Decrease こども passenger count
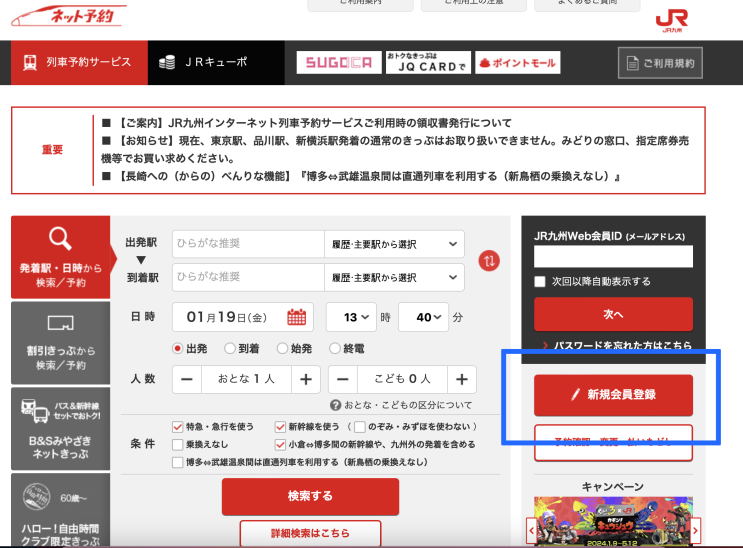The width and height of the screenshot is (743, 548). pyautogui.click(x=343, y=379)
